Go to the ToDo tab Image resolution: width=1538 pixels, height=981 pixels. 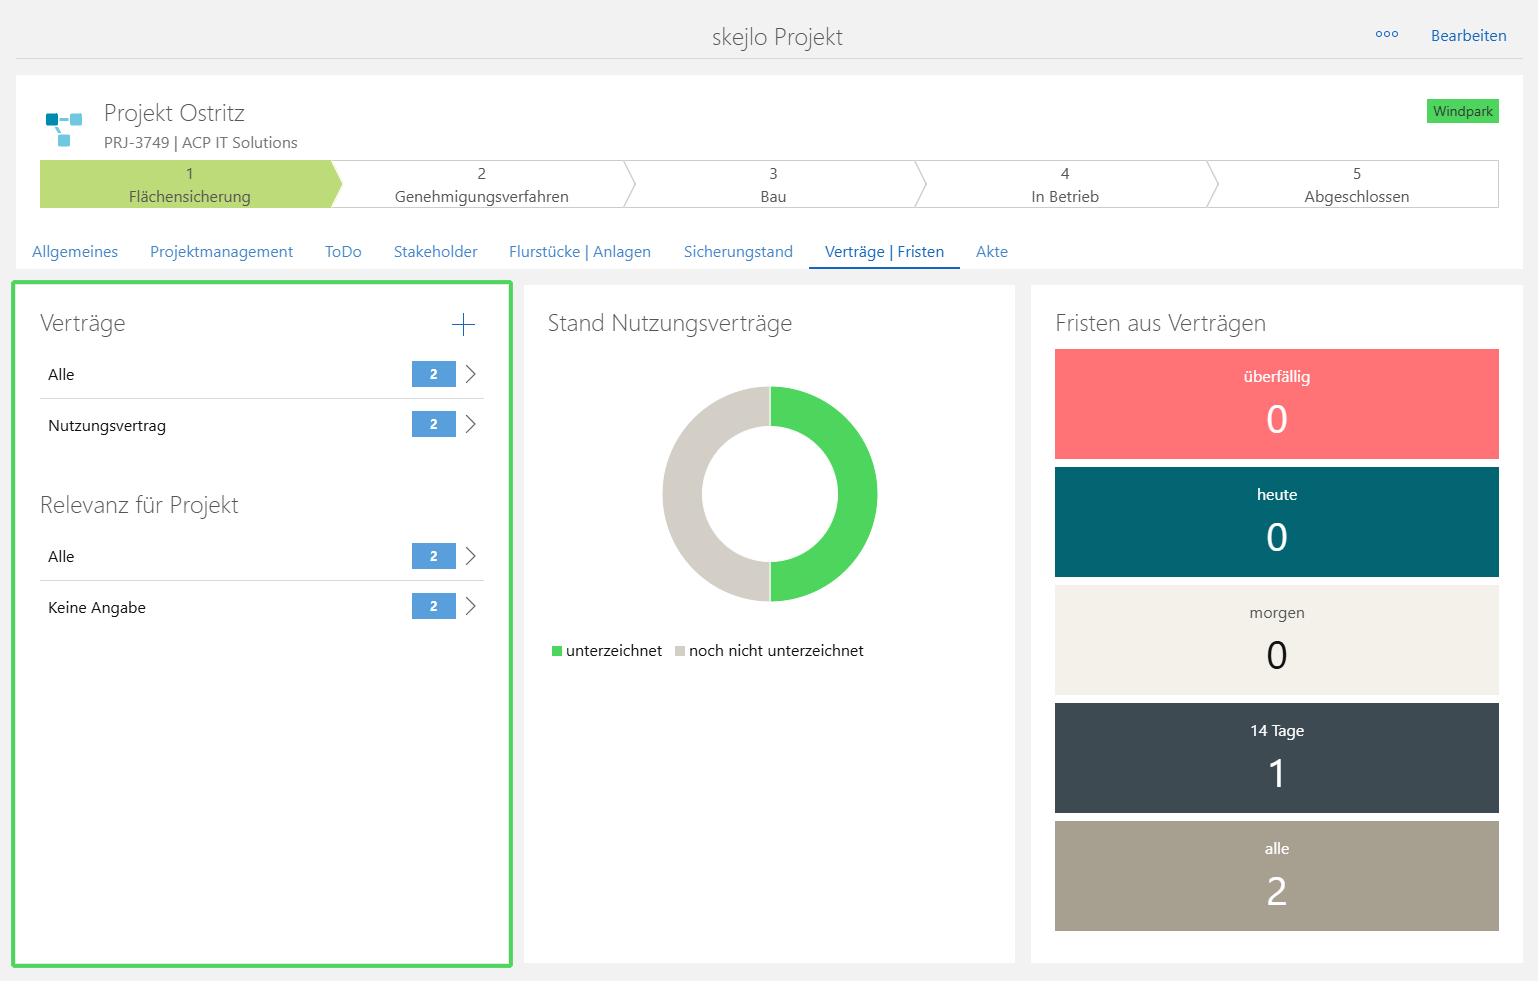click(343, 252)
